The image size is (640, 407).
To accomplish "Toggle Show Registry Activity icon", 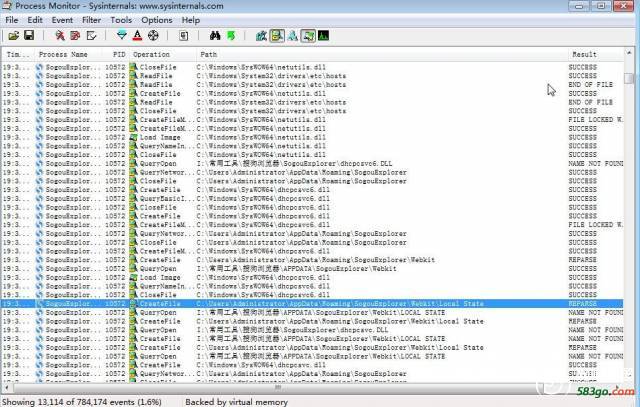I will tap(261, 36).
